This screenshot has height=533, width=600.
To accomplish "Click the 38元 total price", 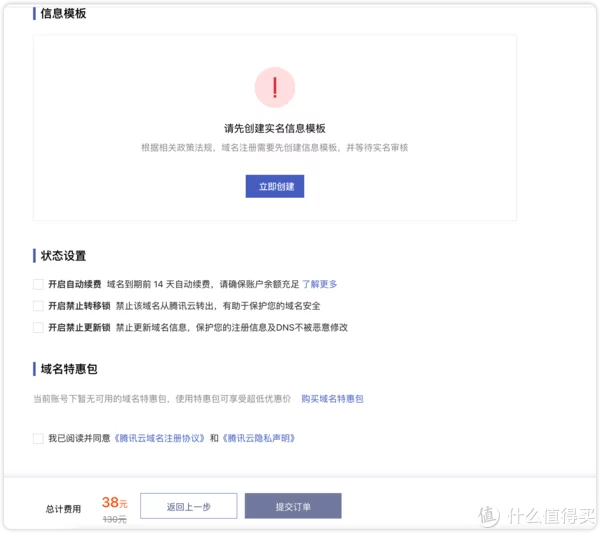I will tap(114, 502).
